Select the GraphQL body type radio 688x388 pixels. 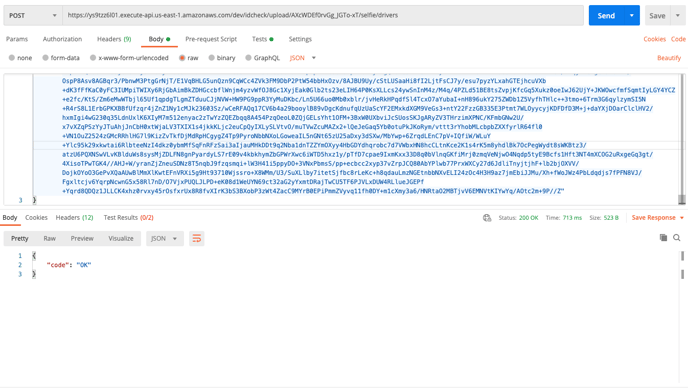tap(248, 57)
